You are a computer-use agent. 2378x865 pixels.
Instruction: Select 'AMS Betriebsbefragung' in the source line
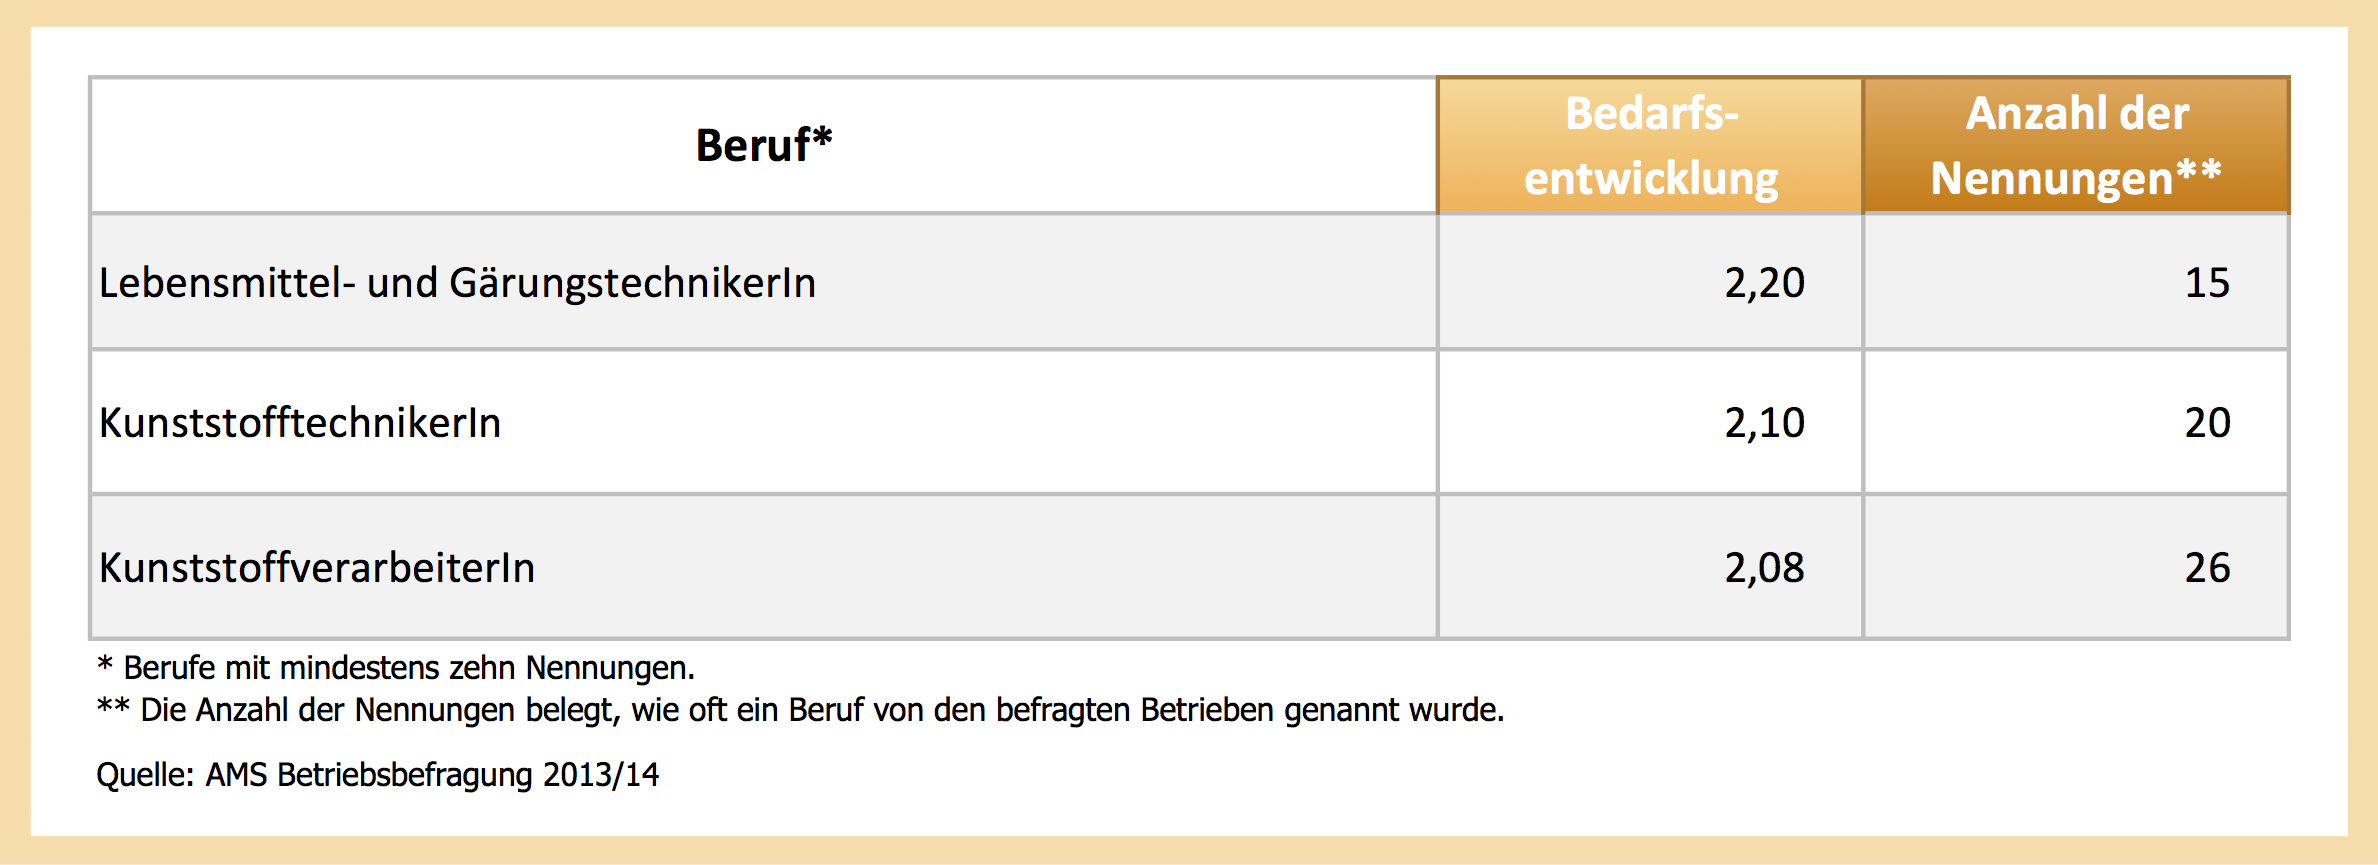368,775
